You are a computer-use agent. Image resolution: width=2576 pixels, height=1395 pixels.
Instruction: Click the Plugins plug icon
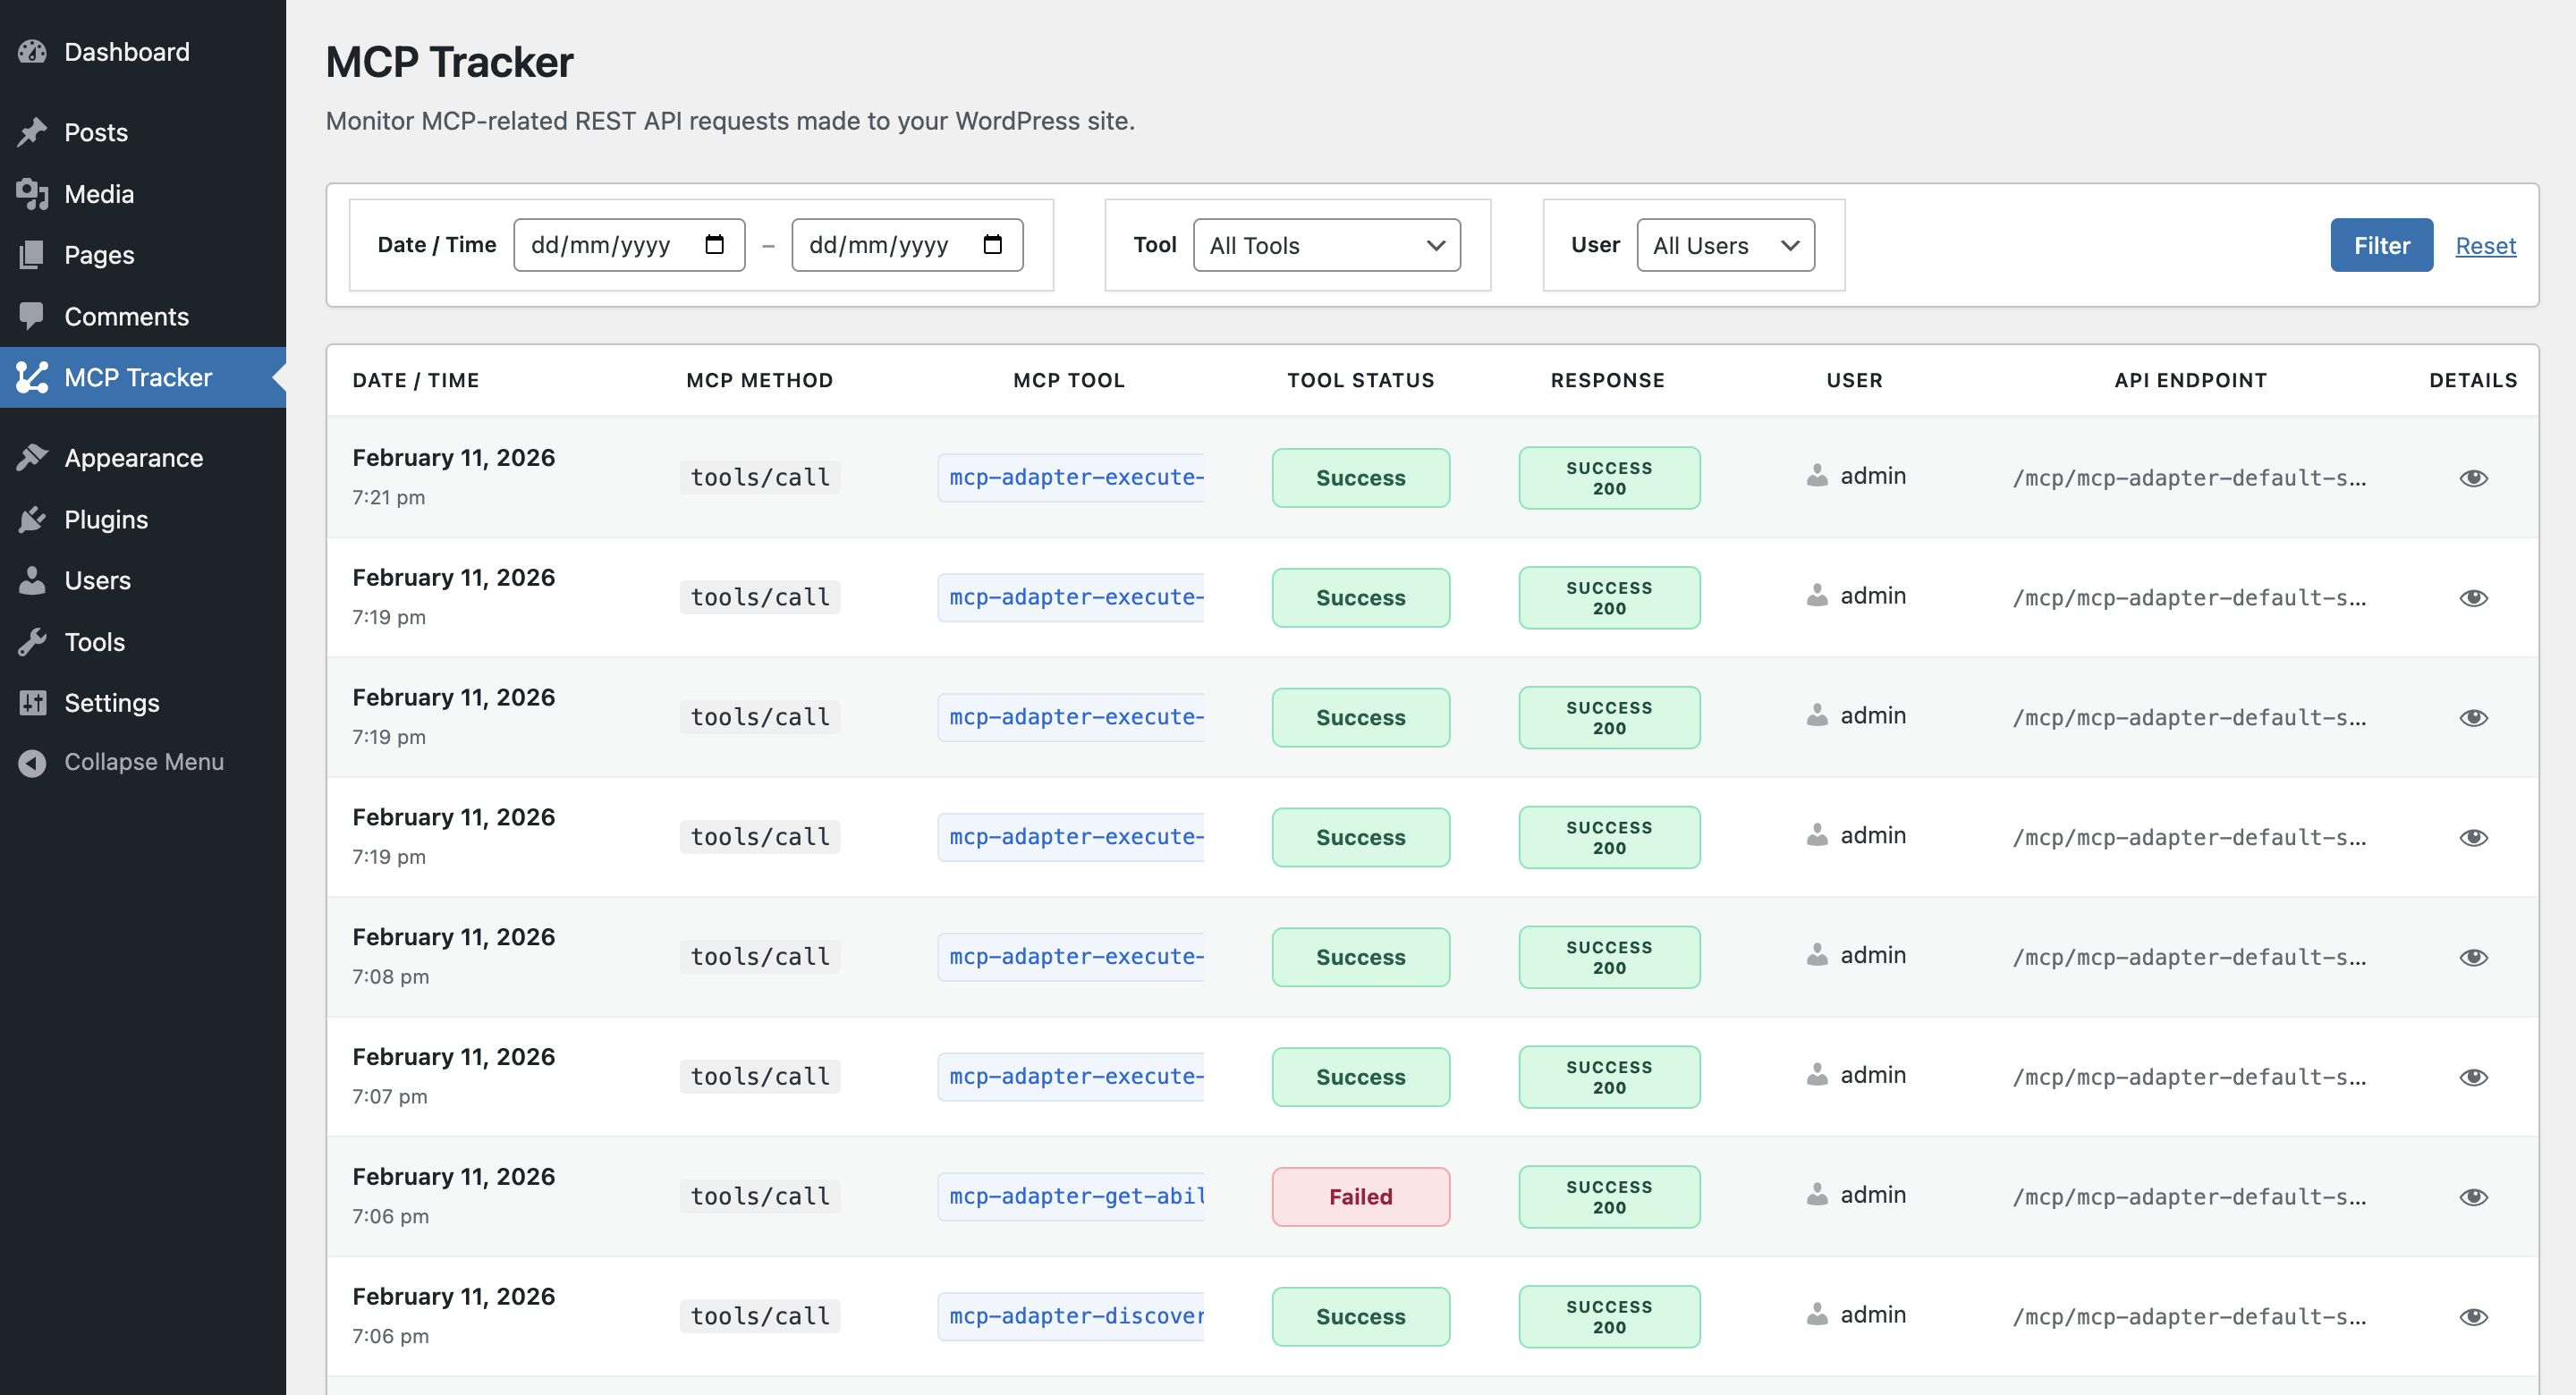point(32,519)
